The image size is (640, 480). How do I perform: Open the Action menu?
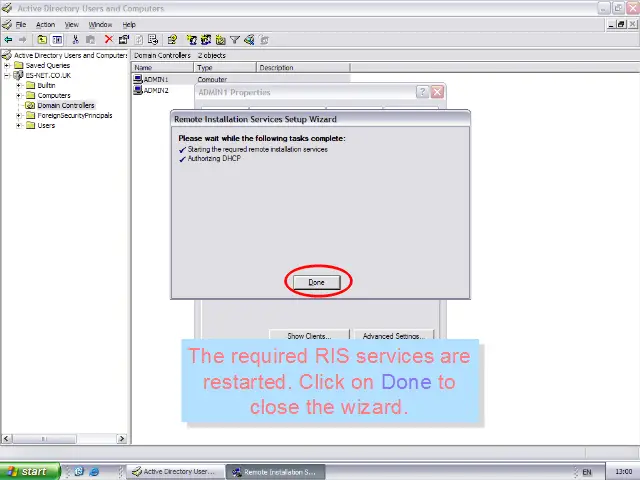click(45, 24)
